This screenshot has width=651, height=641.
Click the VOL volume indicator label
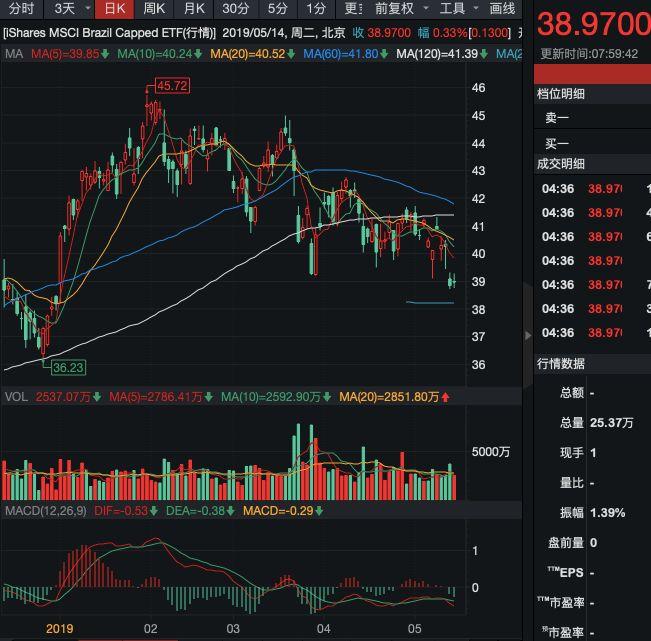point(16,397)
